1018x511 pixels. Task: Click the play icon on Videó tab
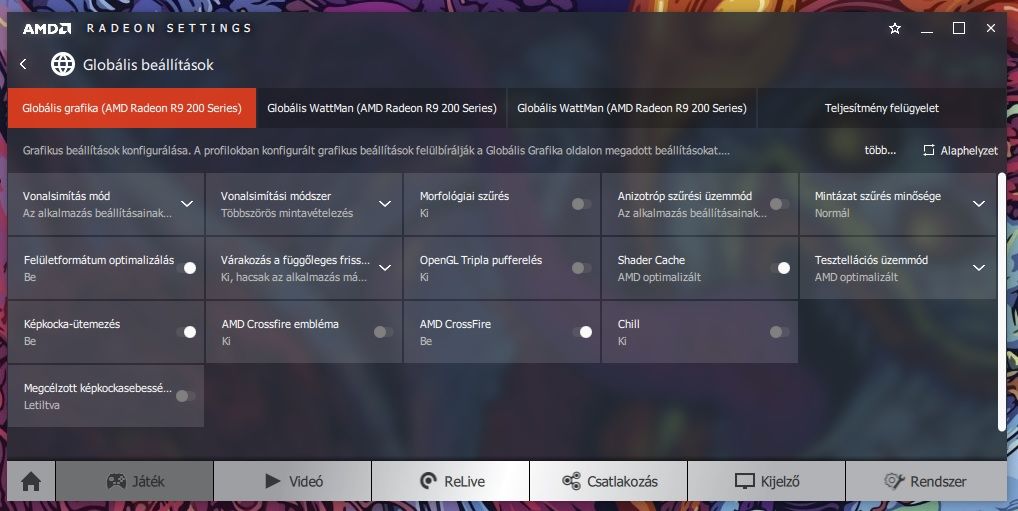(x=273, y=481)
